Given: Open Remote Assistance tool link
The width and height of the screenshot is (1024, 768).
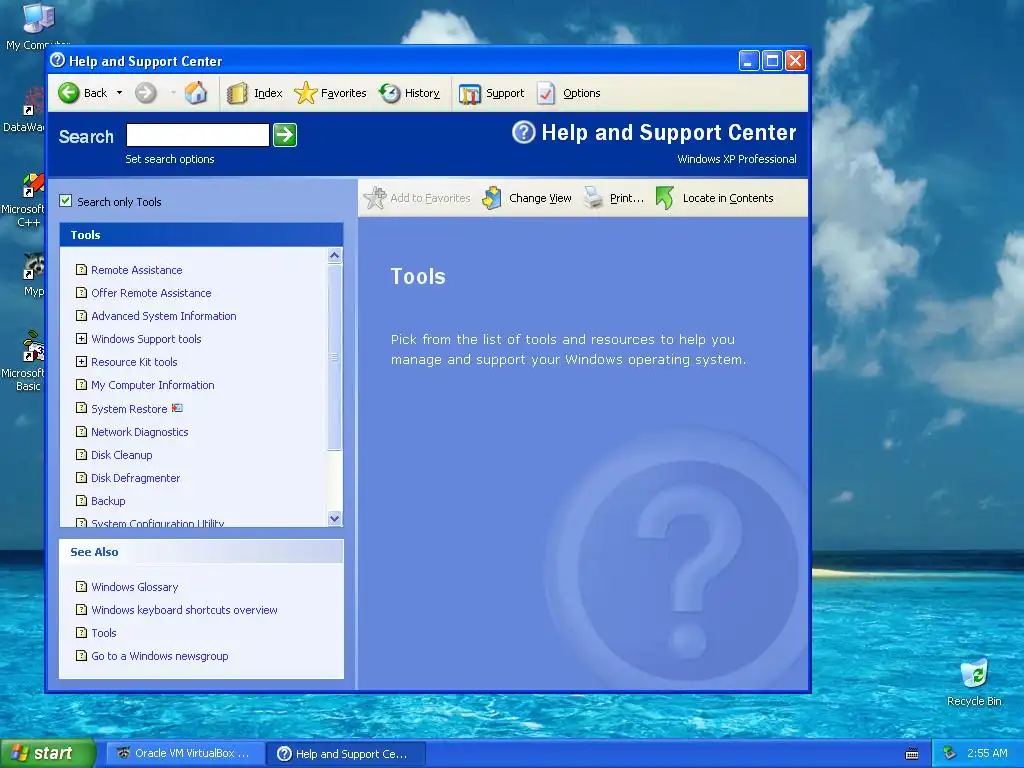Looking at the screenshot, I should pyautogui.click(x=136, y=270).
